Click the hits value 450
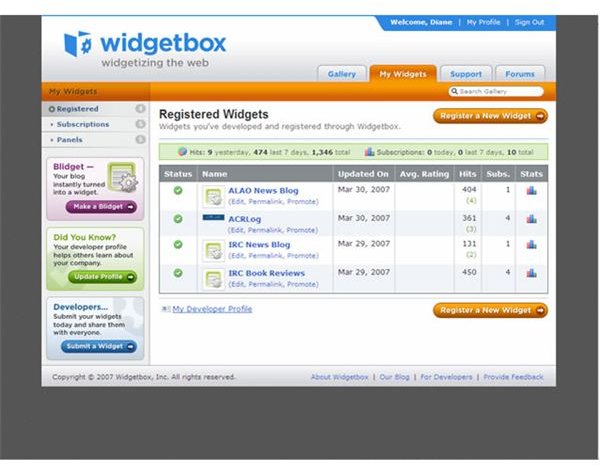The image size is (600, 465). pos(469,272)
